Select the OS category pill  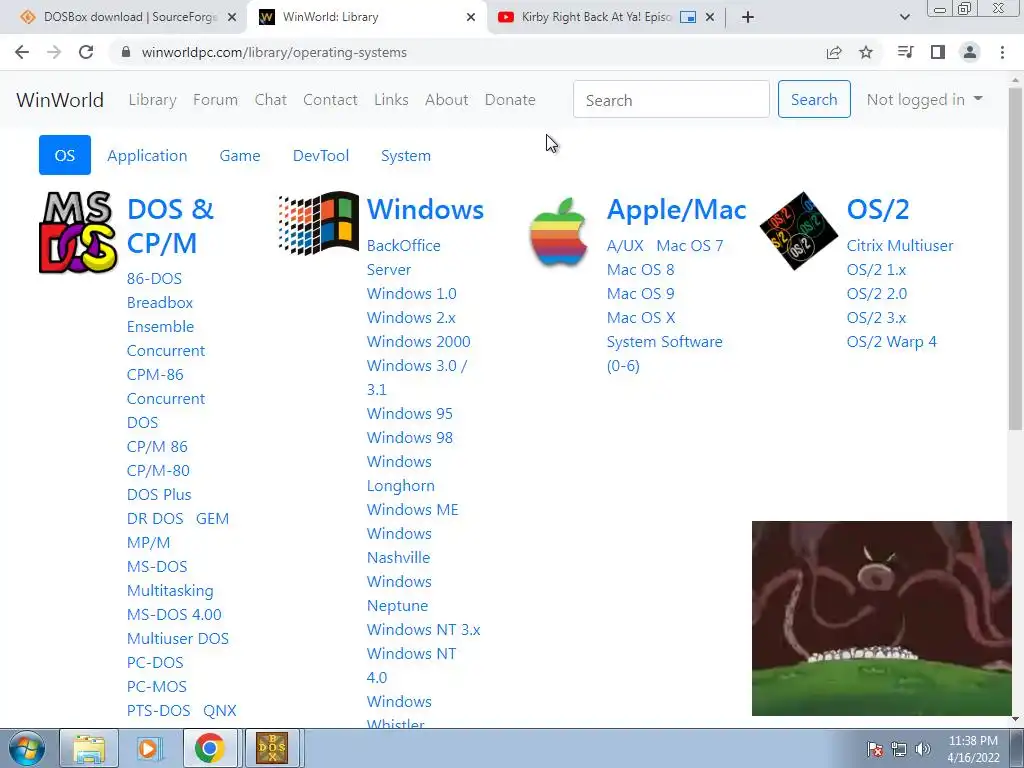click(65, 155)
